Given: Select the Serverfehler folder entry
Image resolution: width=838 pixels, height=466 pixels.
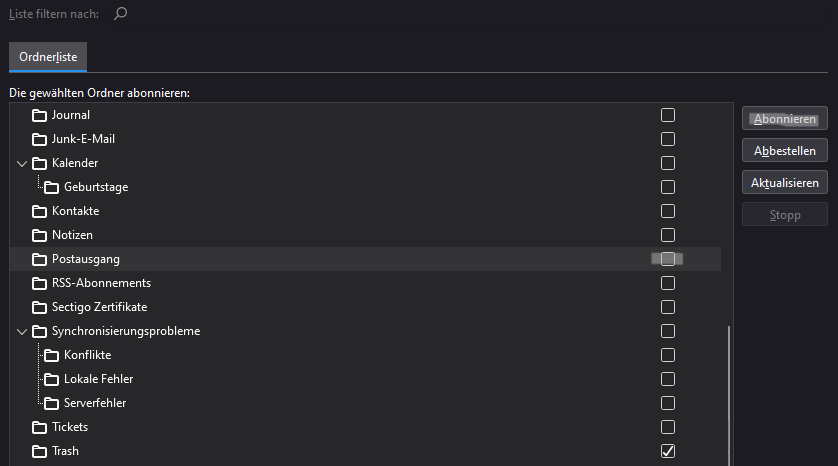Looking at the screenshot, I should [95, 403].
